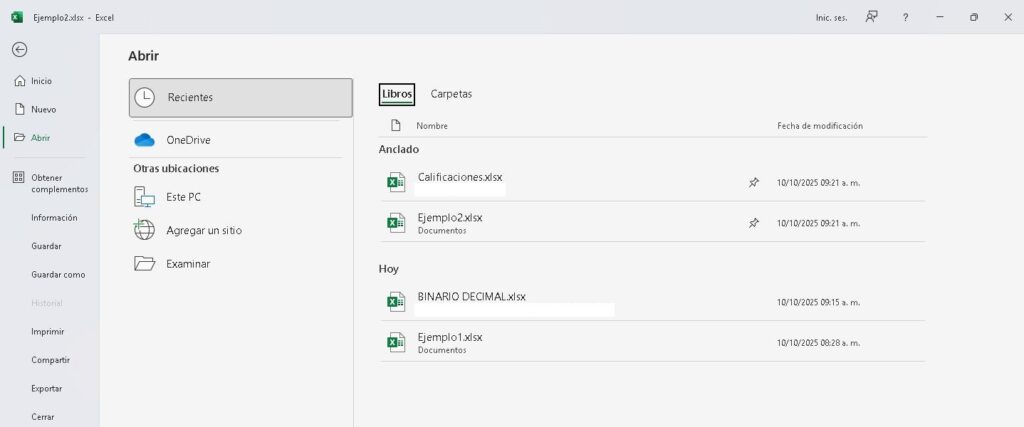Viewport: 1024px width, 427px height.
Task: Unpin Calificaciones.xlsx with its pin icon
Action: (x=754, y=183)
